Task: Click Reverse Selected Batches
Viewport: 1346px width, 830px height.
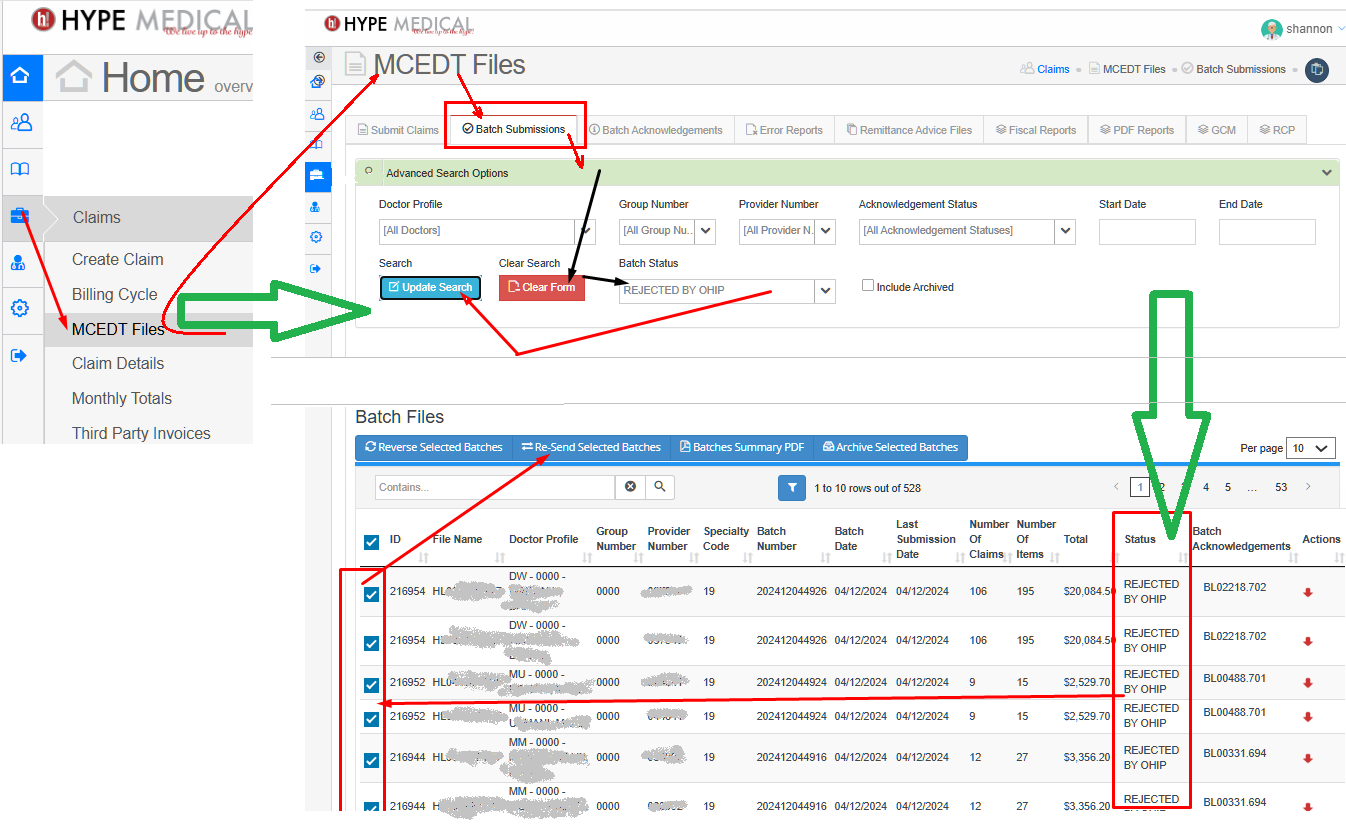Action: click(x=434, y=447)
